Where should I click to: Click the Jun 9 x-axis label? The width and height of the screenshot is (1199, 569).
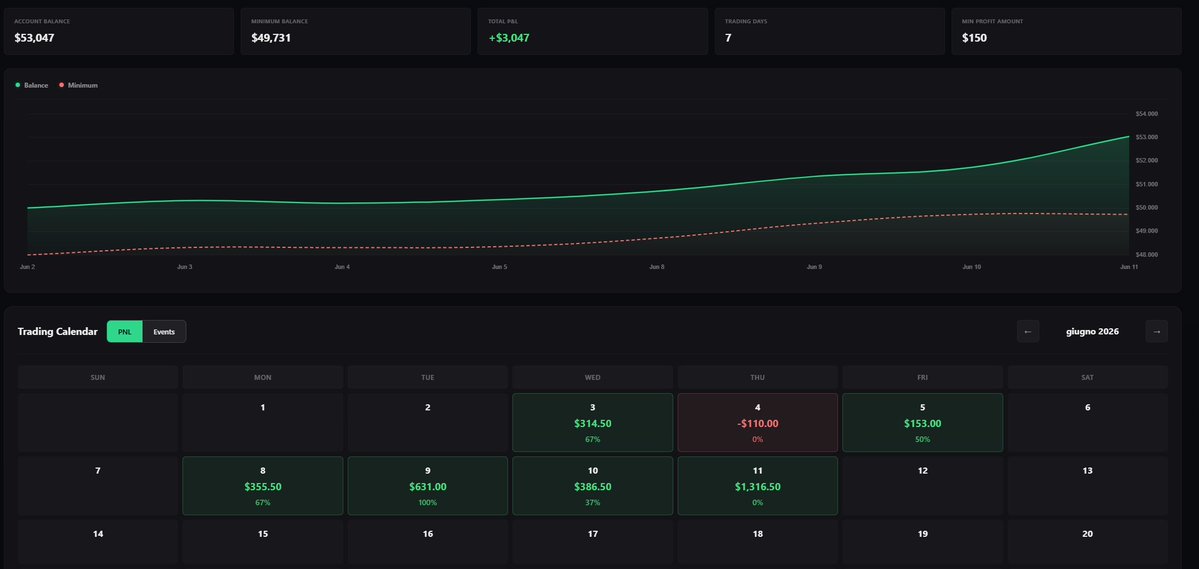pos(814,267)
